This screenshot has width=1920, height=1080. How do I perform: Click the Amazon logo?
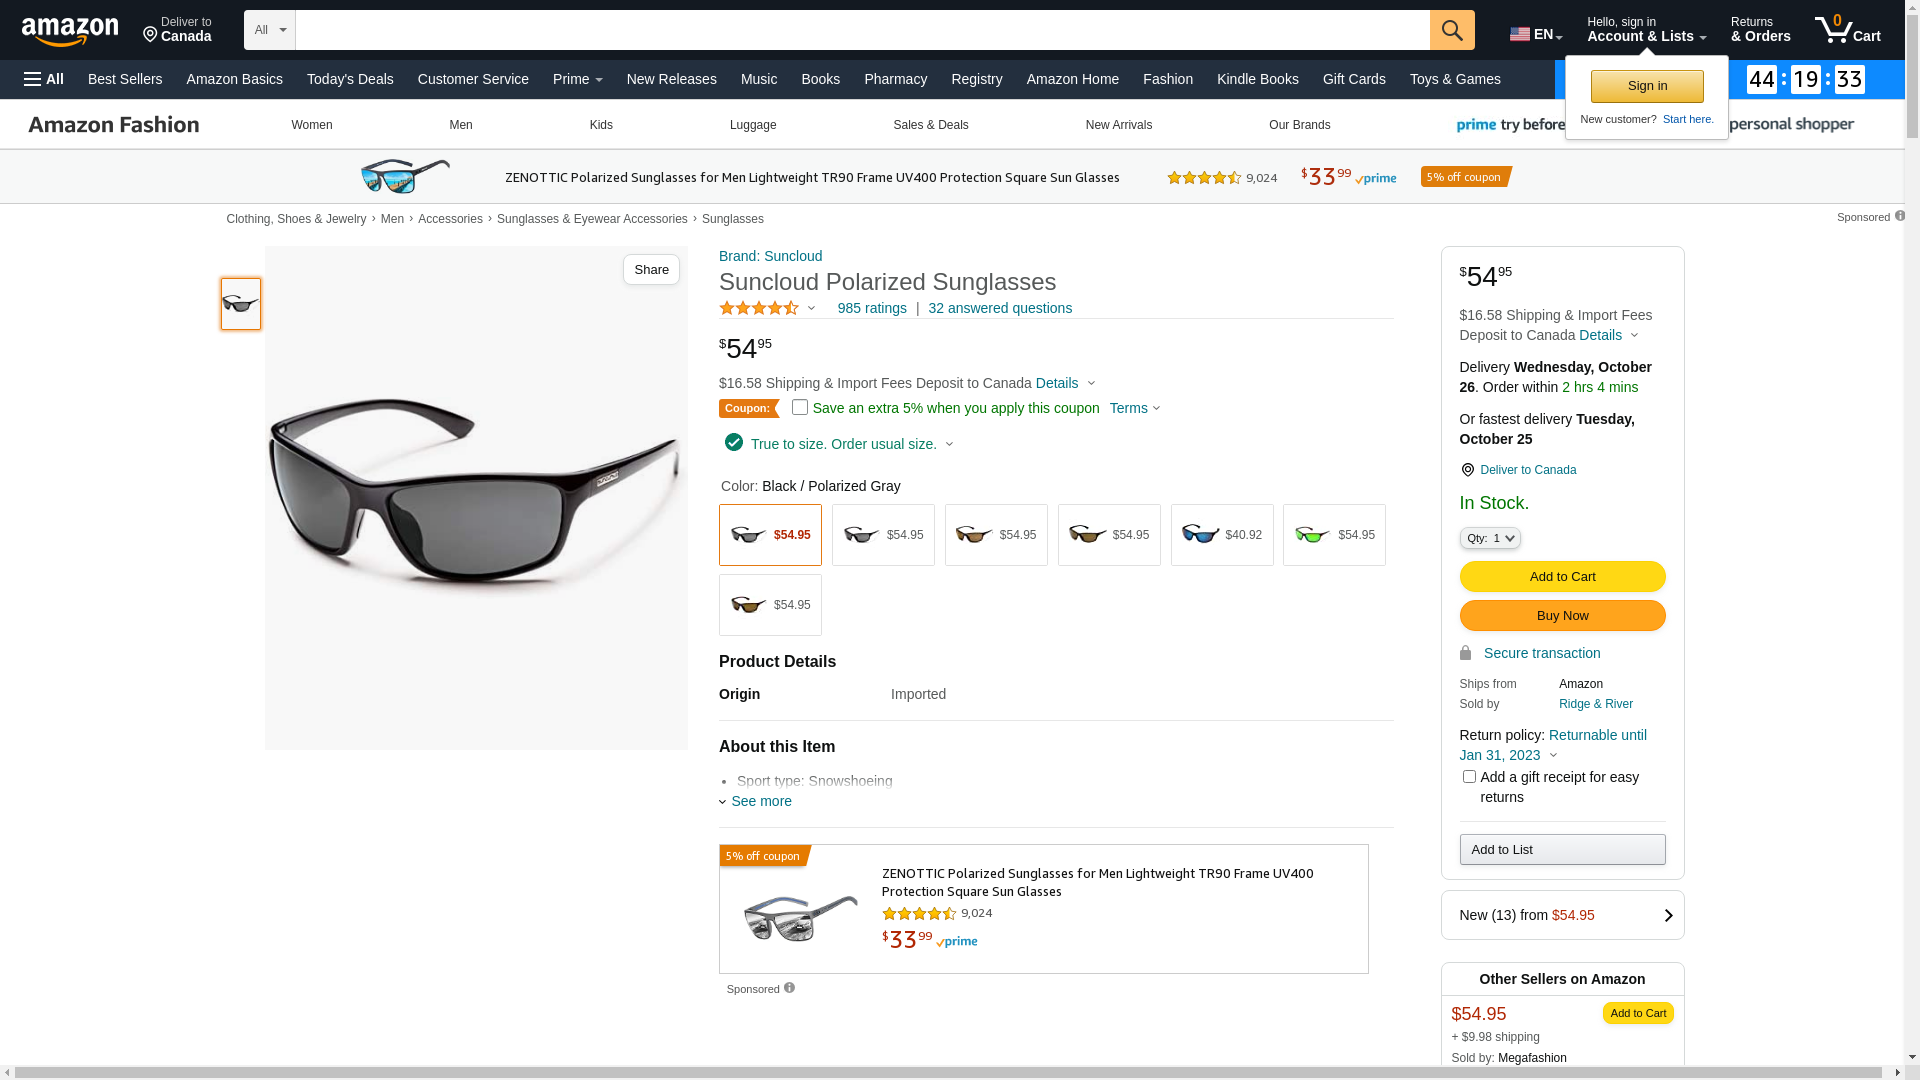[70, 31]
